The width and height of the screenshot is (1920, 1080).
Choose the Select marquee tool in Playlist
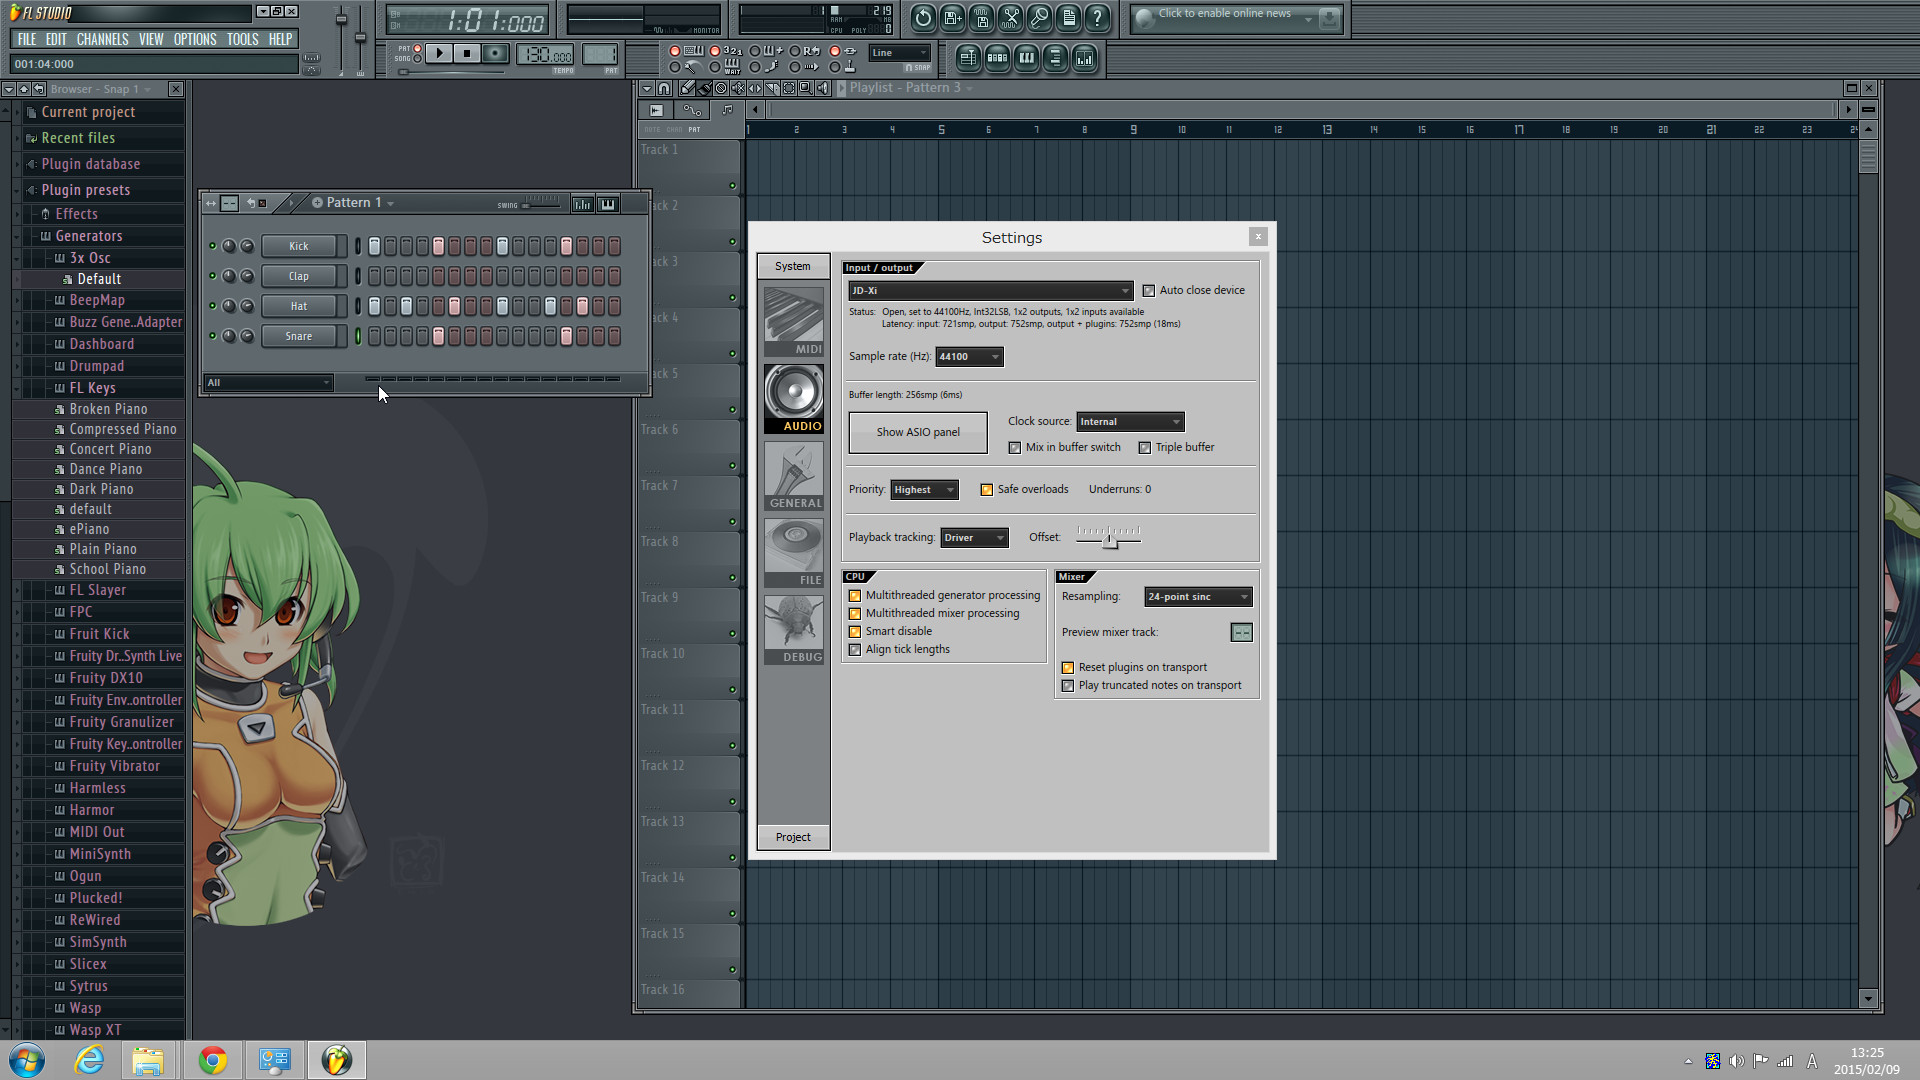tap(789, 88)
